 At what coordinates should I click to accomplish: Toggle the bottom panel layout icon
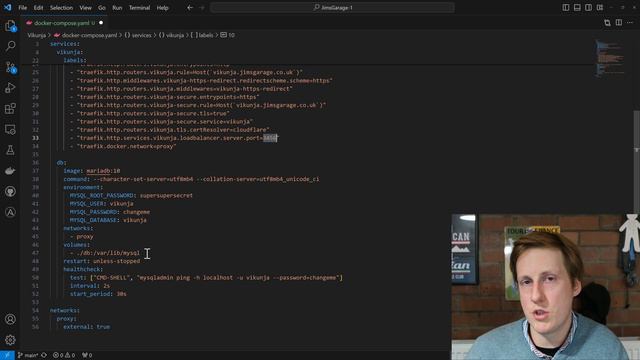coord(577,7)
